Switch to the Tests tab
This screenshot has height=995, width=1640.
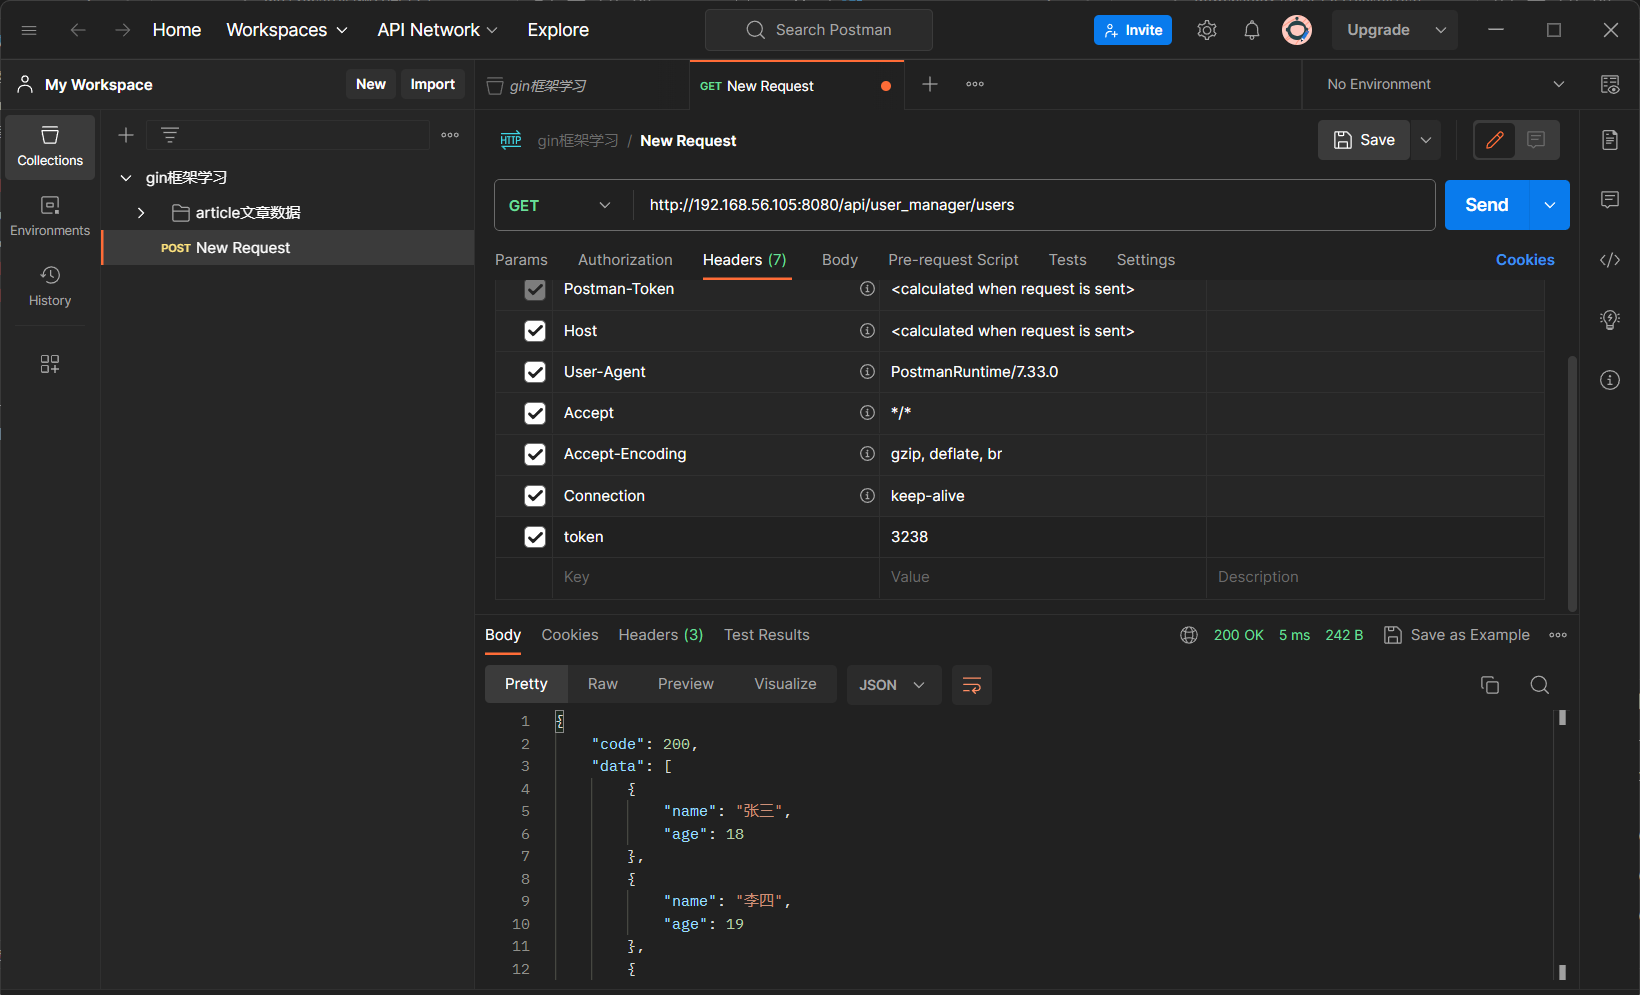point(1067,260)
